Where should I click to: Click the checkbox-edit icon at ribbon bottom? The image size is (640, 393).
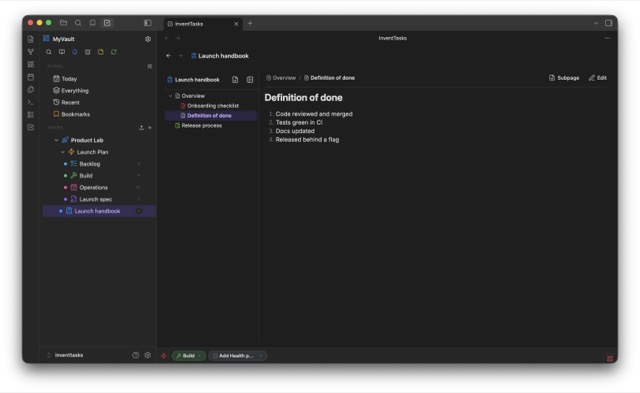[31, 127]
